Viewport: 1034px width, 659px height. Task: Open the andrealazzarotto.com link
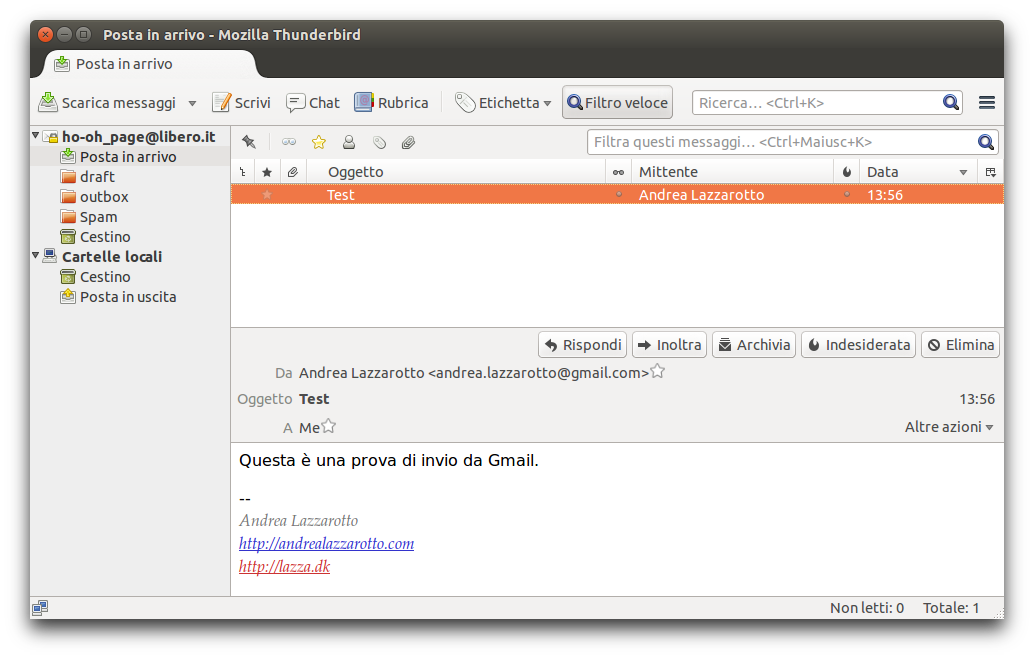pyautogui.click(x=326, y=544)
